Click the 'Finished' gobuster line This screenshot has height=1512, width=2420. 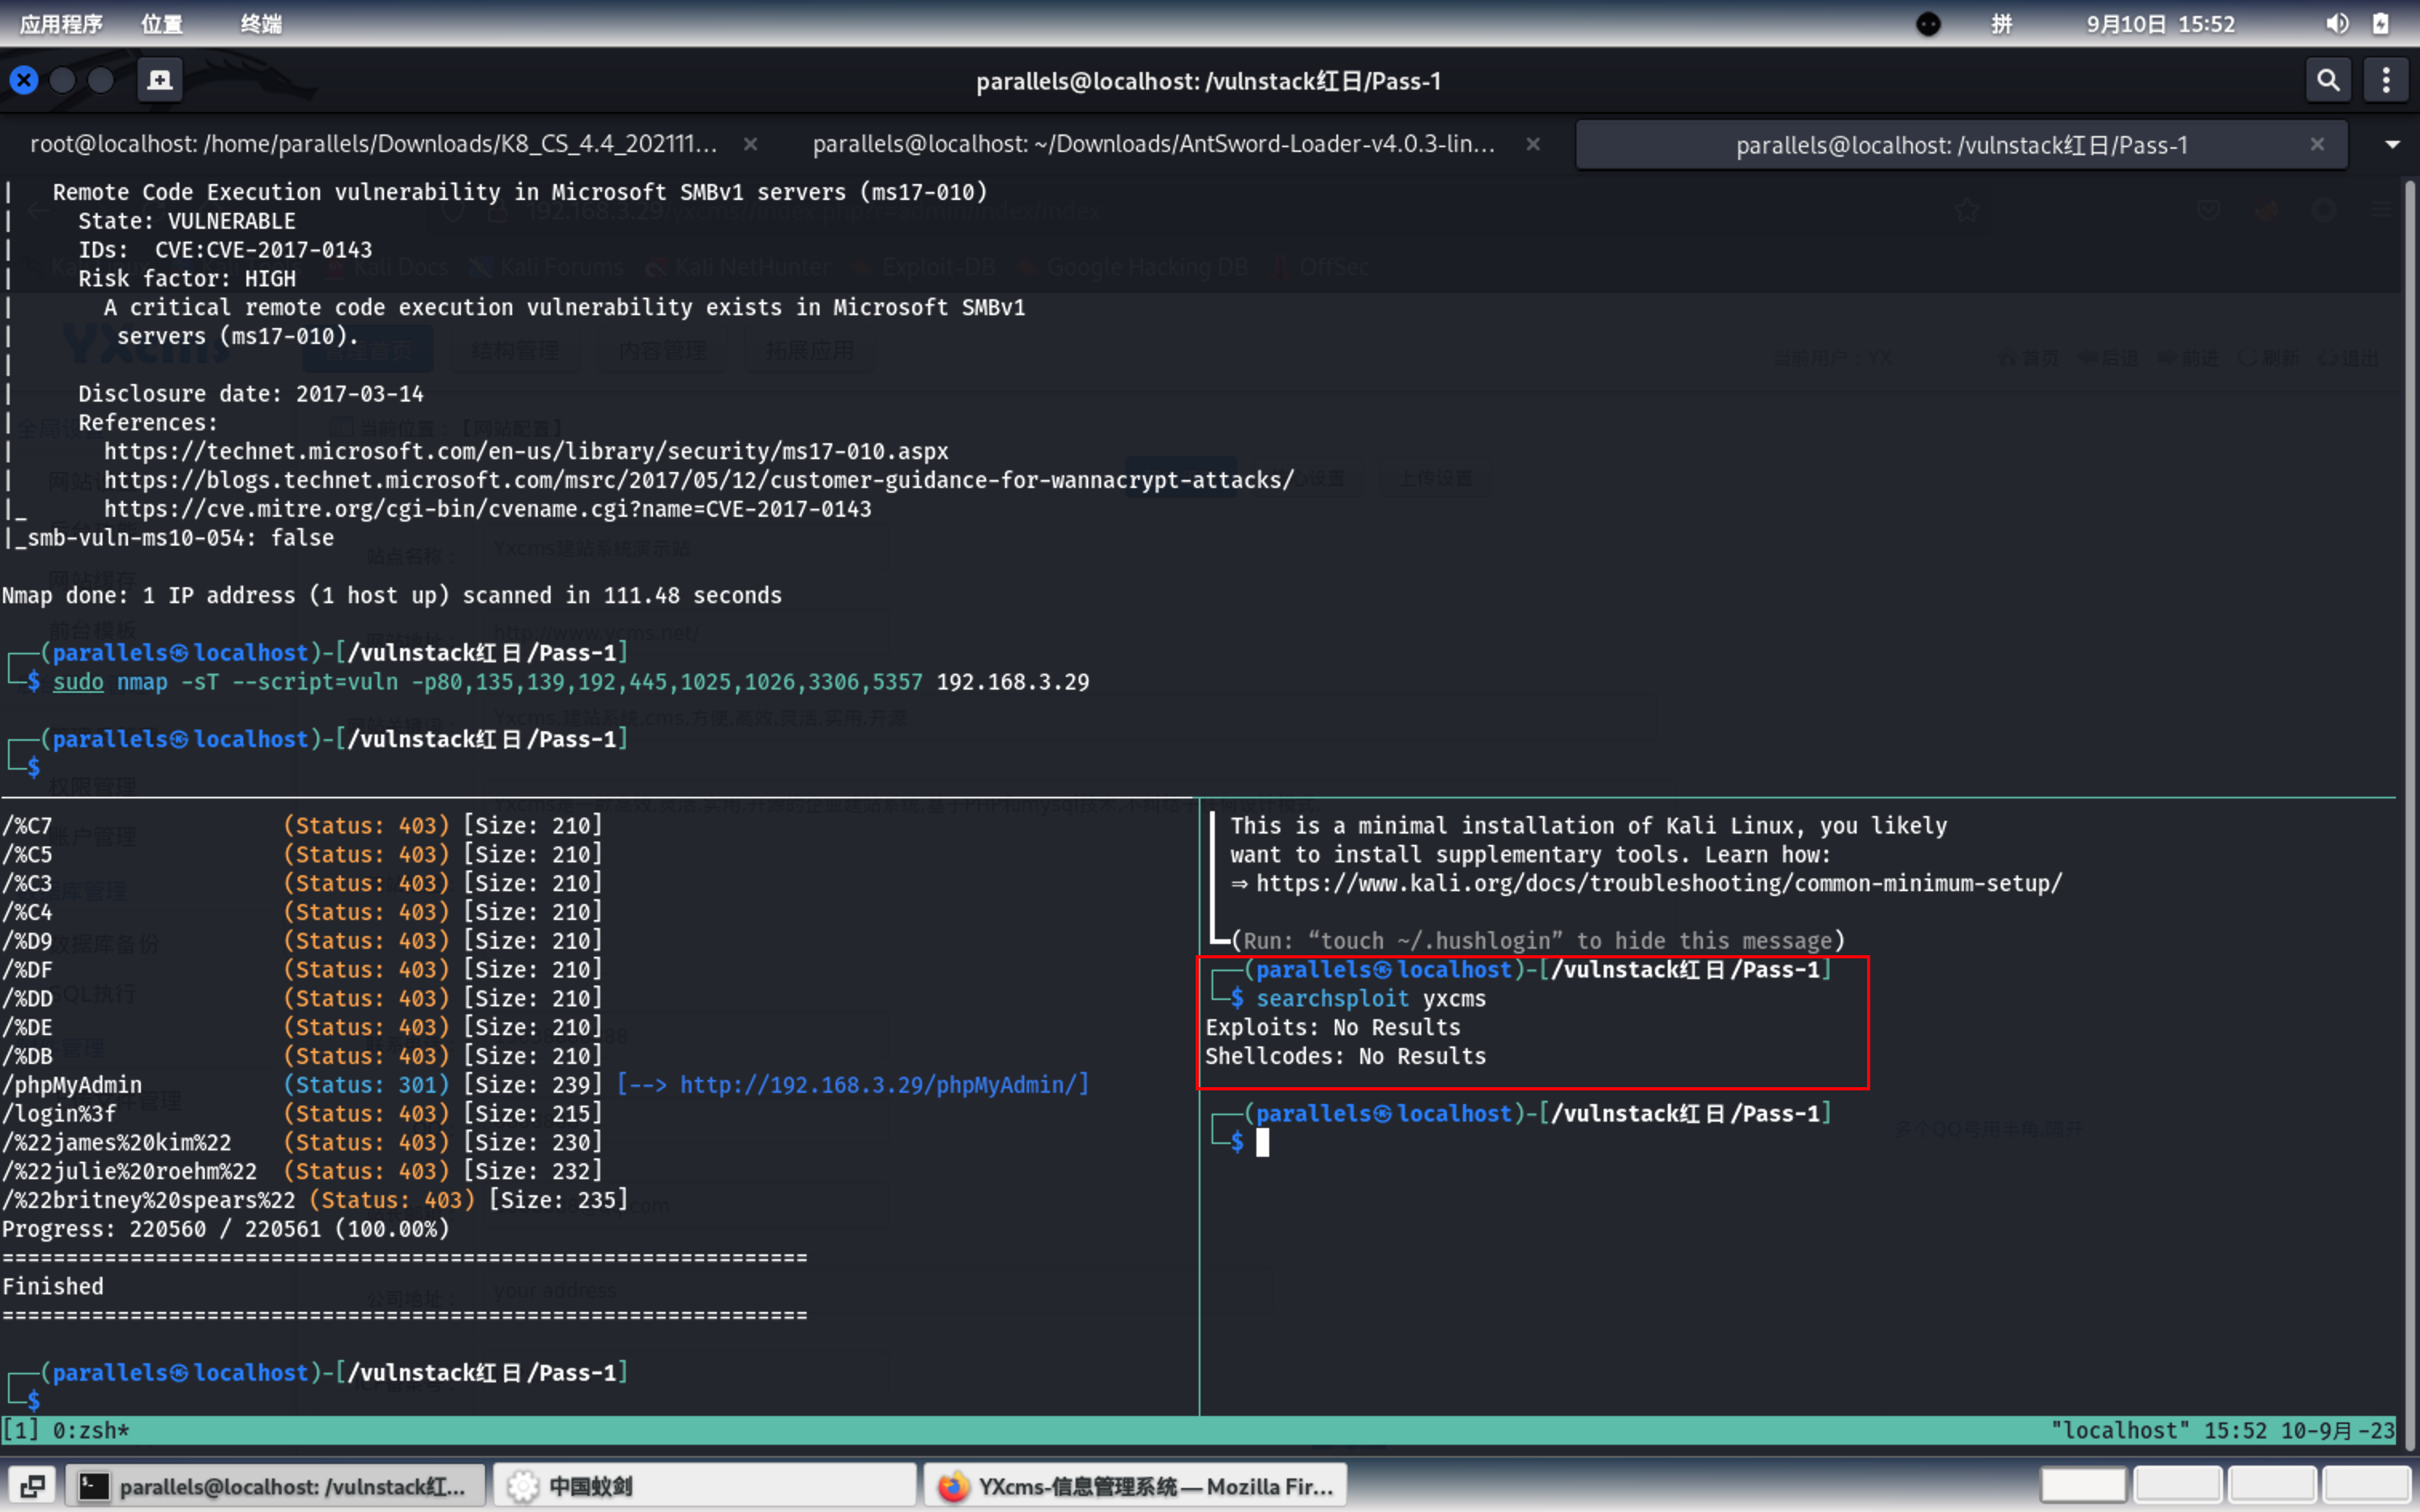pyautogui.click(x=53, y=1286)
